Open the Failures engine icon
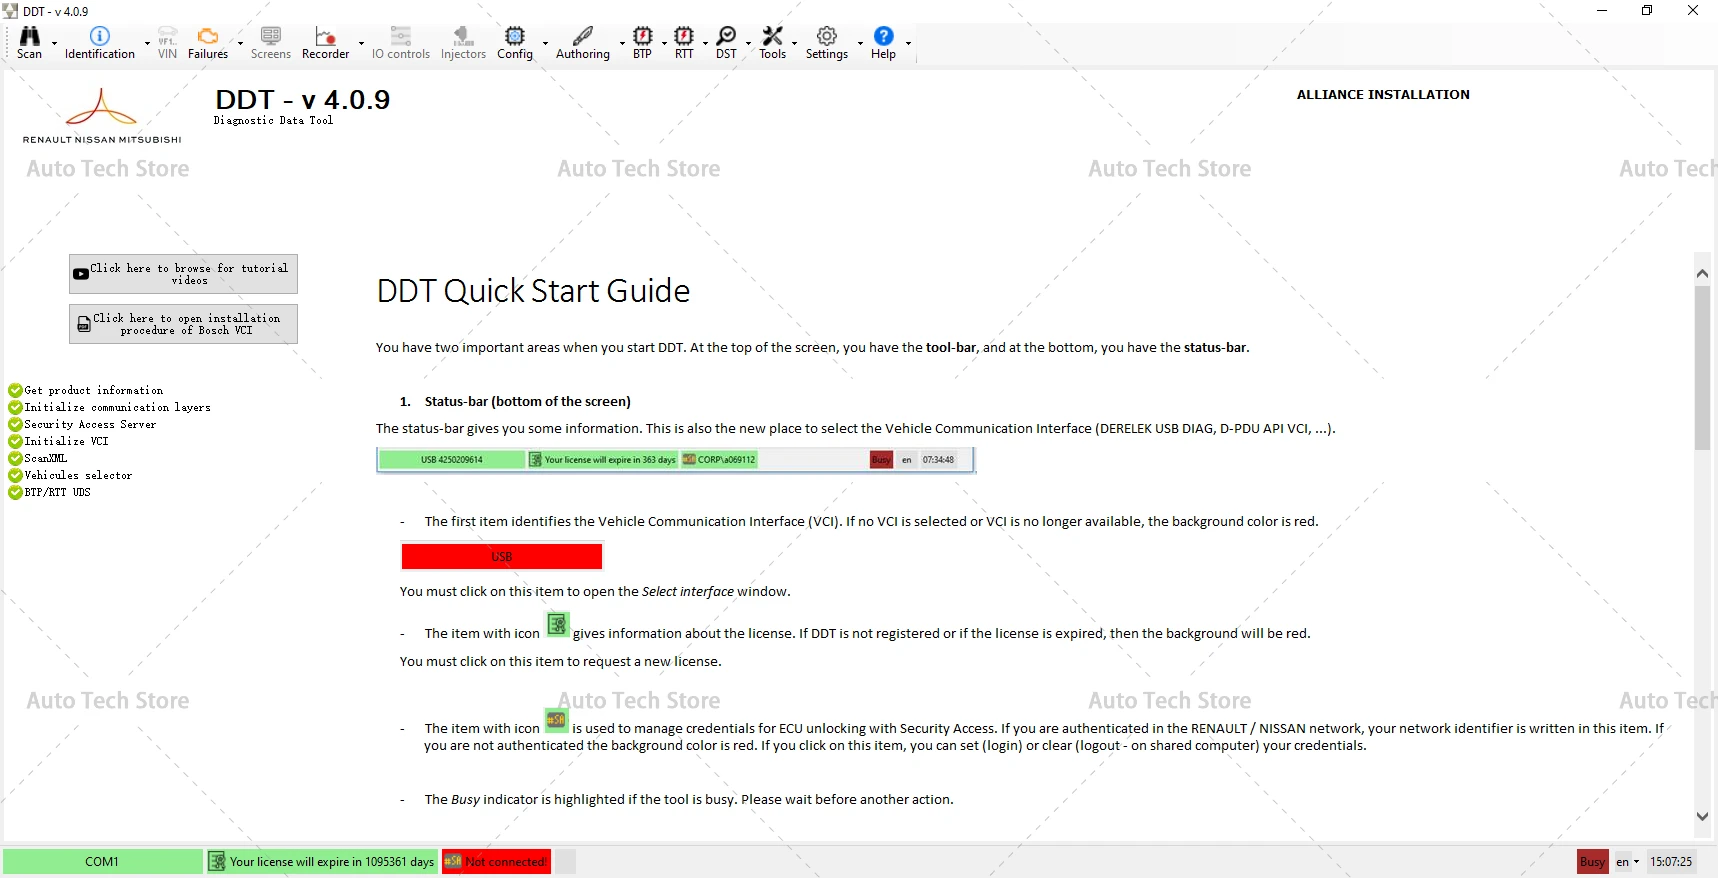The image size is (1718, 878). coord(208,43)
